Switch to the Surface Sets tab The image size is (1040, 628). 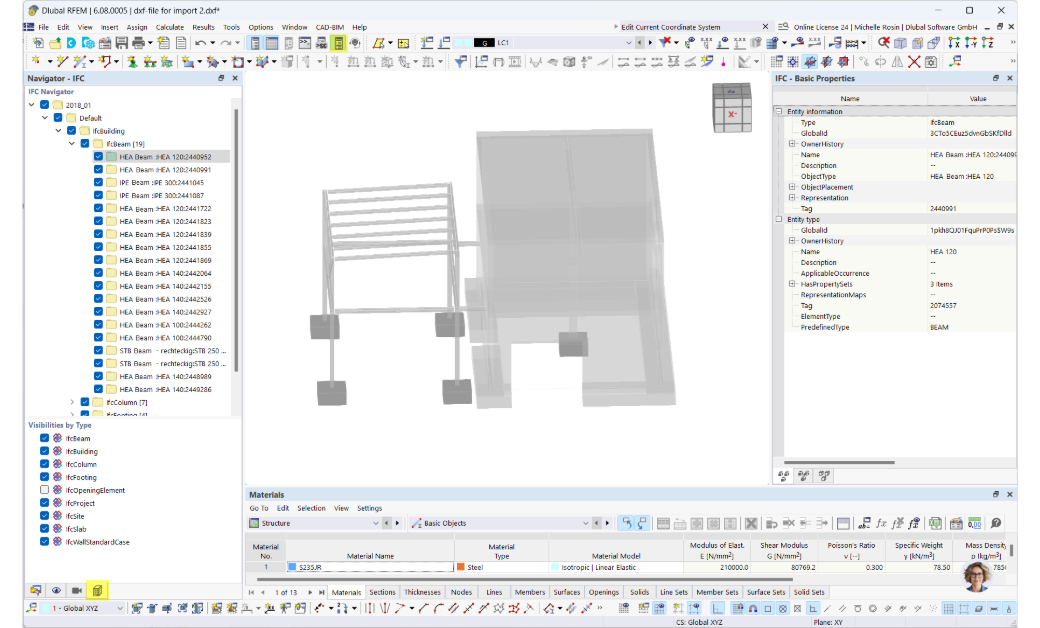[x=765, y=592]
